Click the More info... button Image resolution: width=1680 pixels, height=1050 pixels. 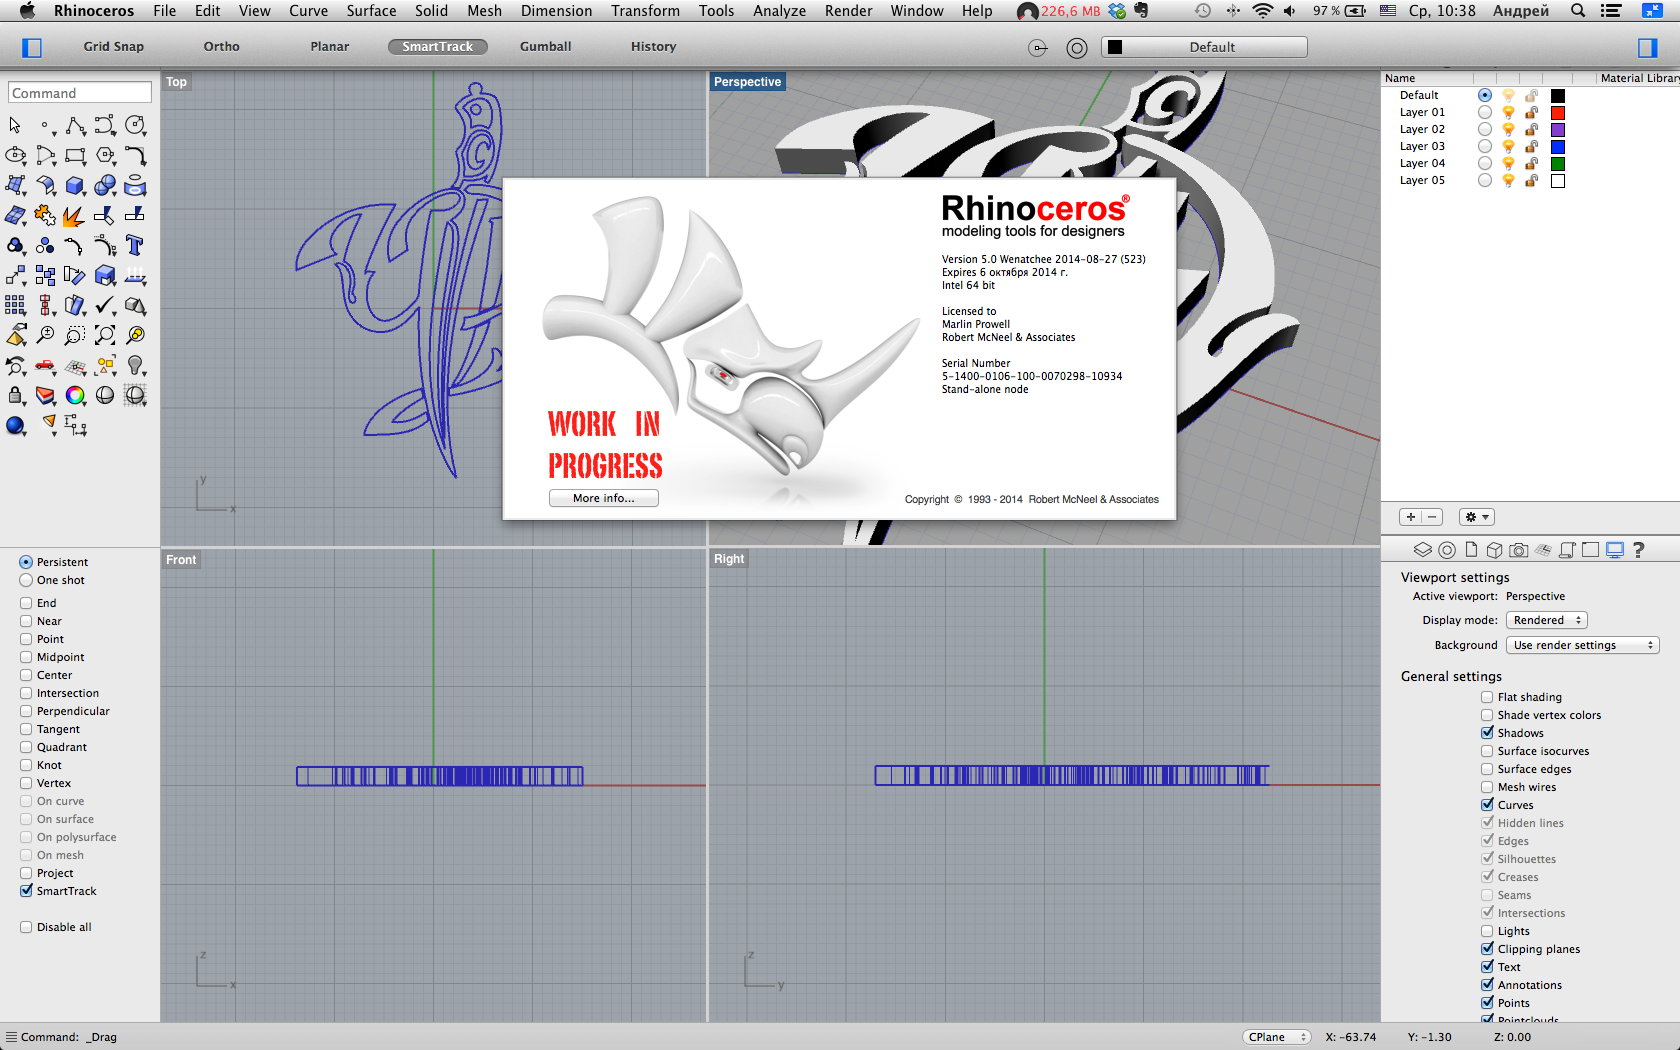tap(603, 498)
